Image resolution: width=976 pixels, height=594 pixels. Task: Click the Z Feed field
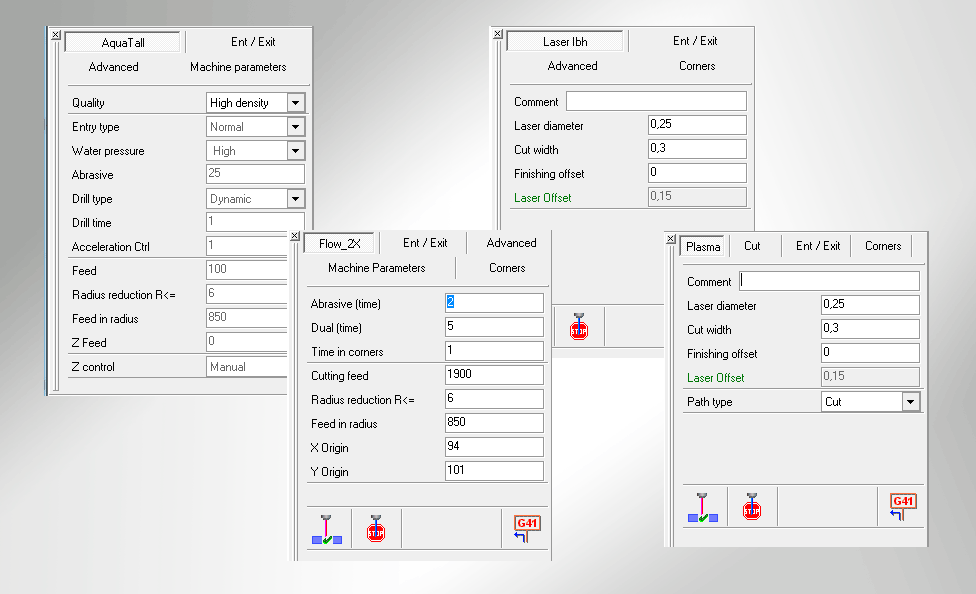pyautogui.click(x=248, y=342)
